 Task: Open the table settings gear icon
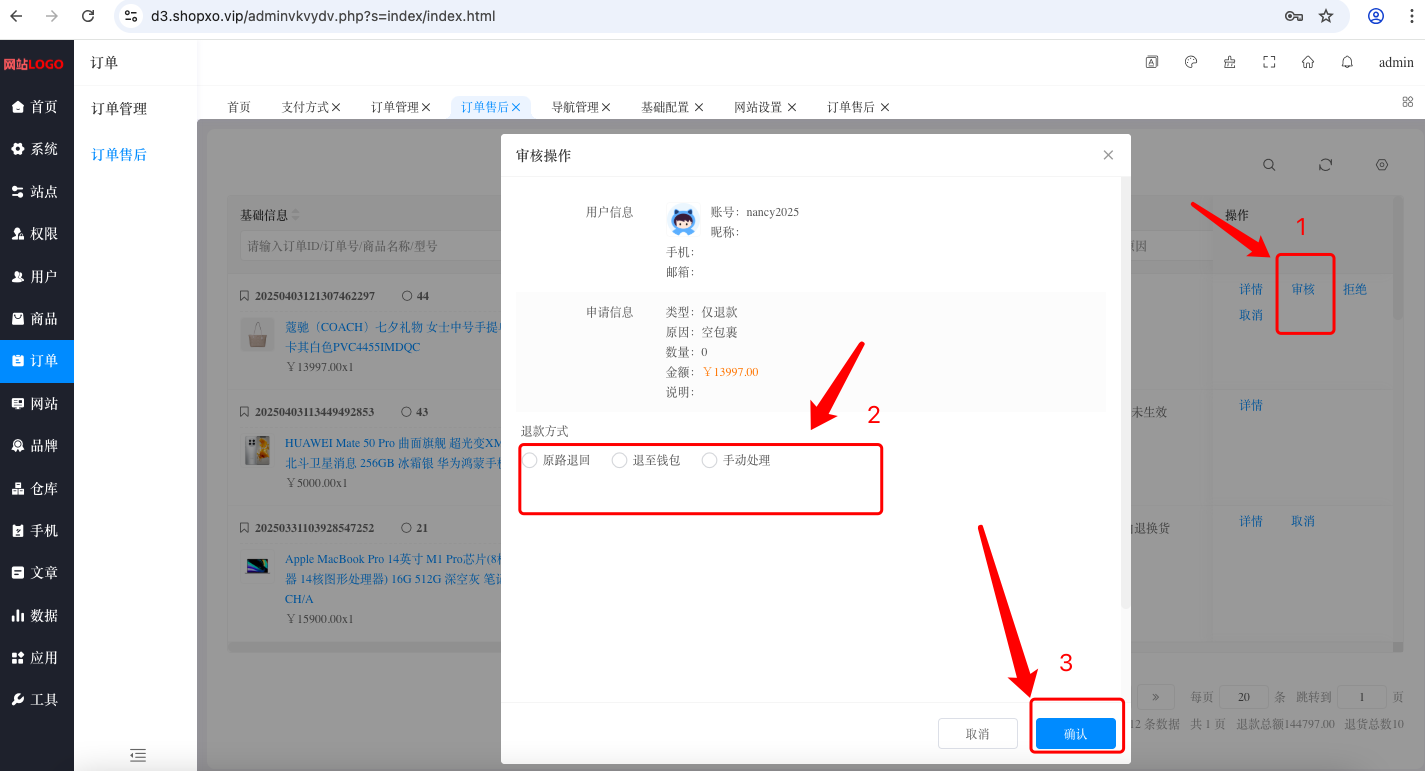point(1382,165)
